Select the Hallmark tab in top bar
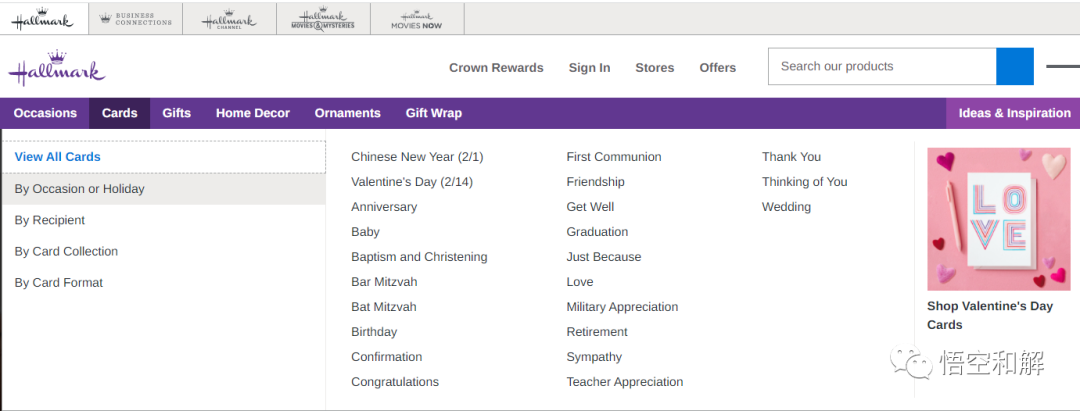 (43, 19)
